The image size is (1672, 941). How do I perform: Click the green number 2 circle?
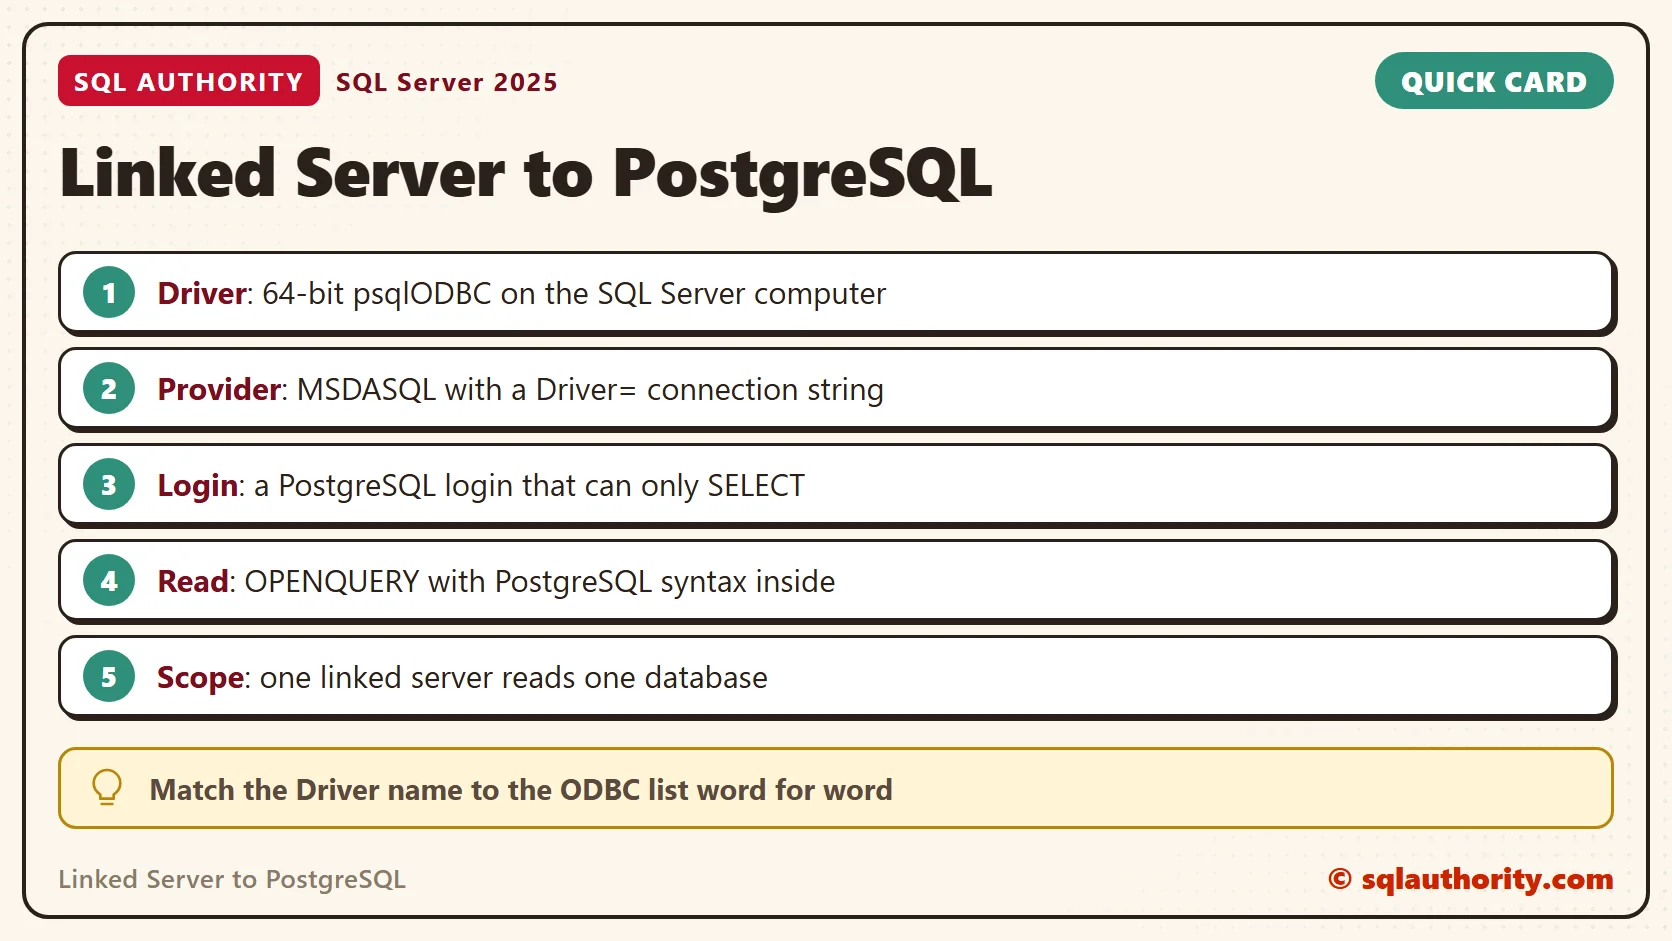point(109,389)
